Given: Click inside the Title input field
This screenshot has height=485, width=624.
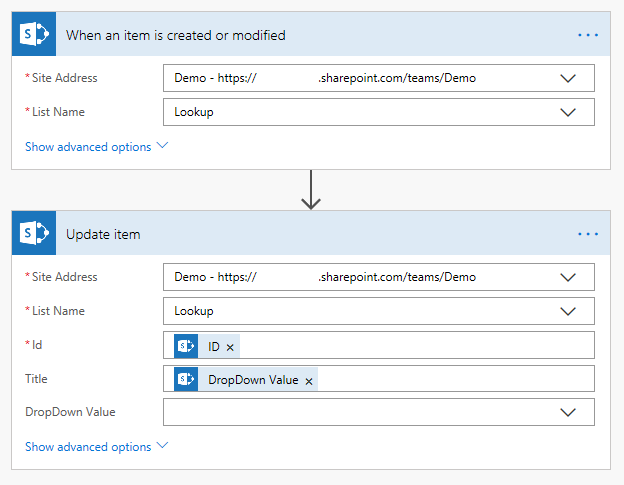Looking at the screenshot, I should [450, 380].
